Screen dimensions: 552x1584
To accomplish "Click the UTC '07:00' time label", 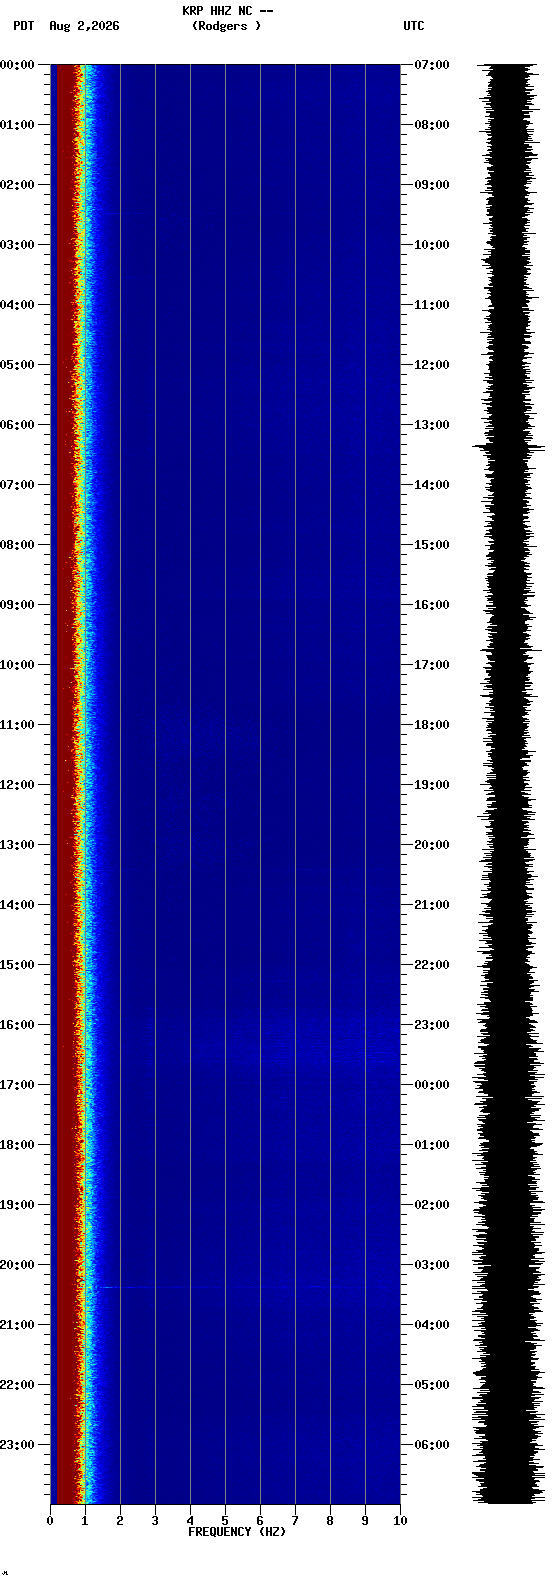I will pos(431,65).
